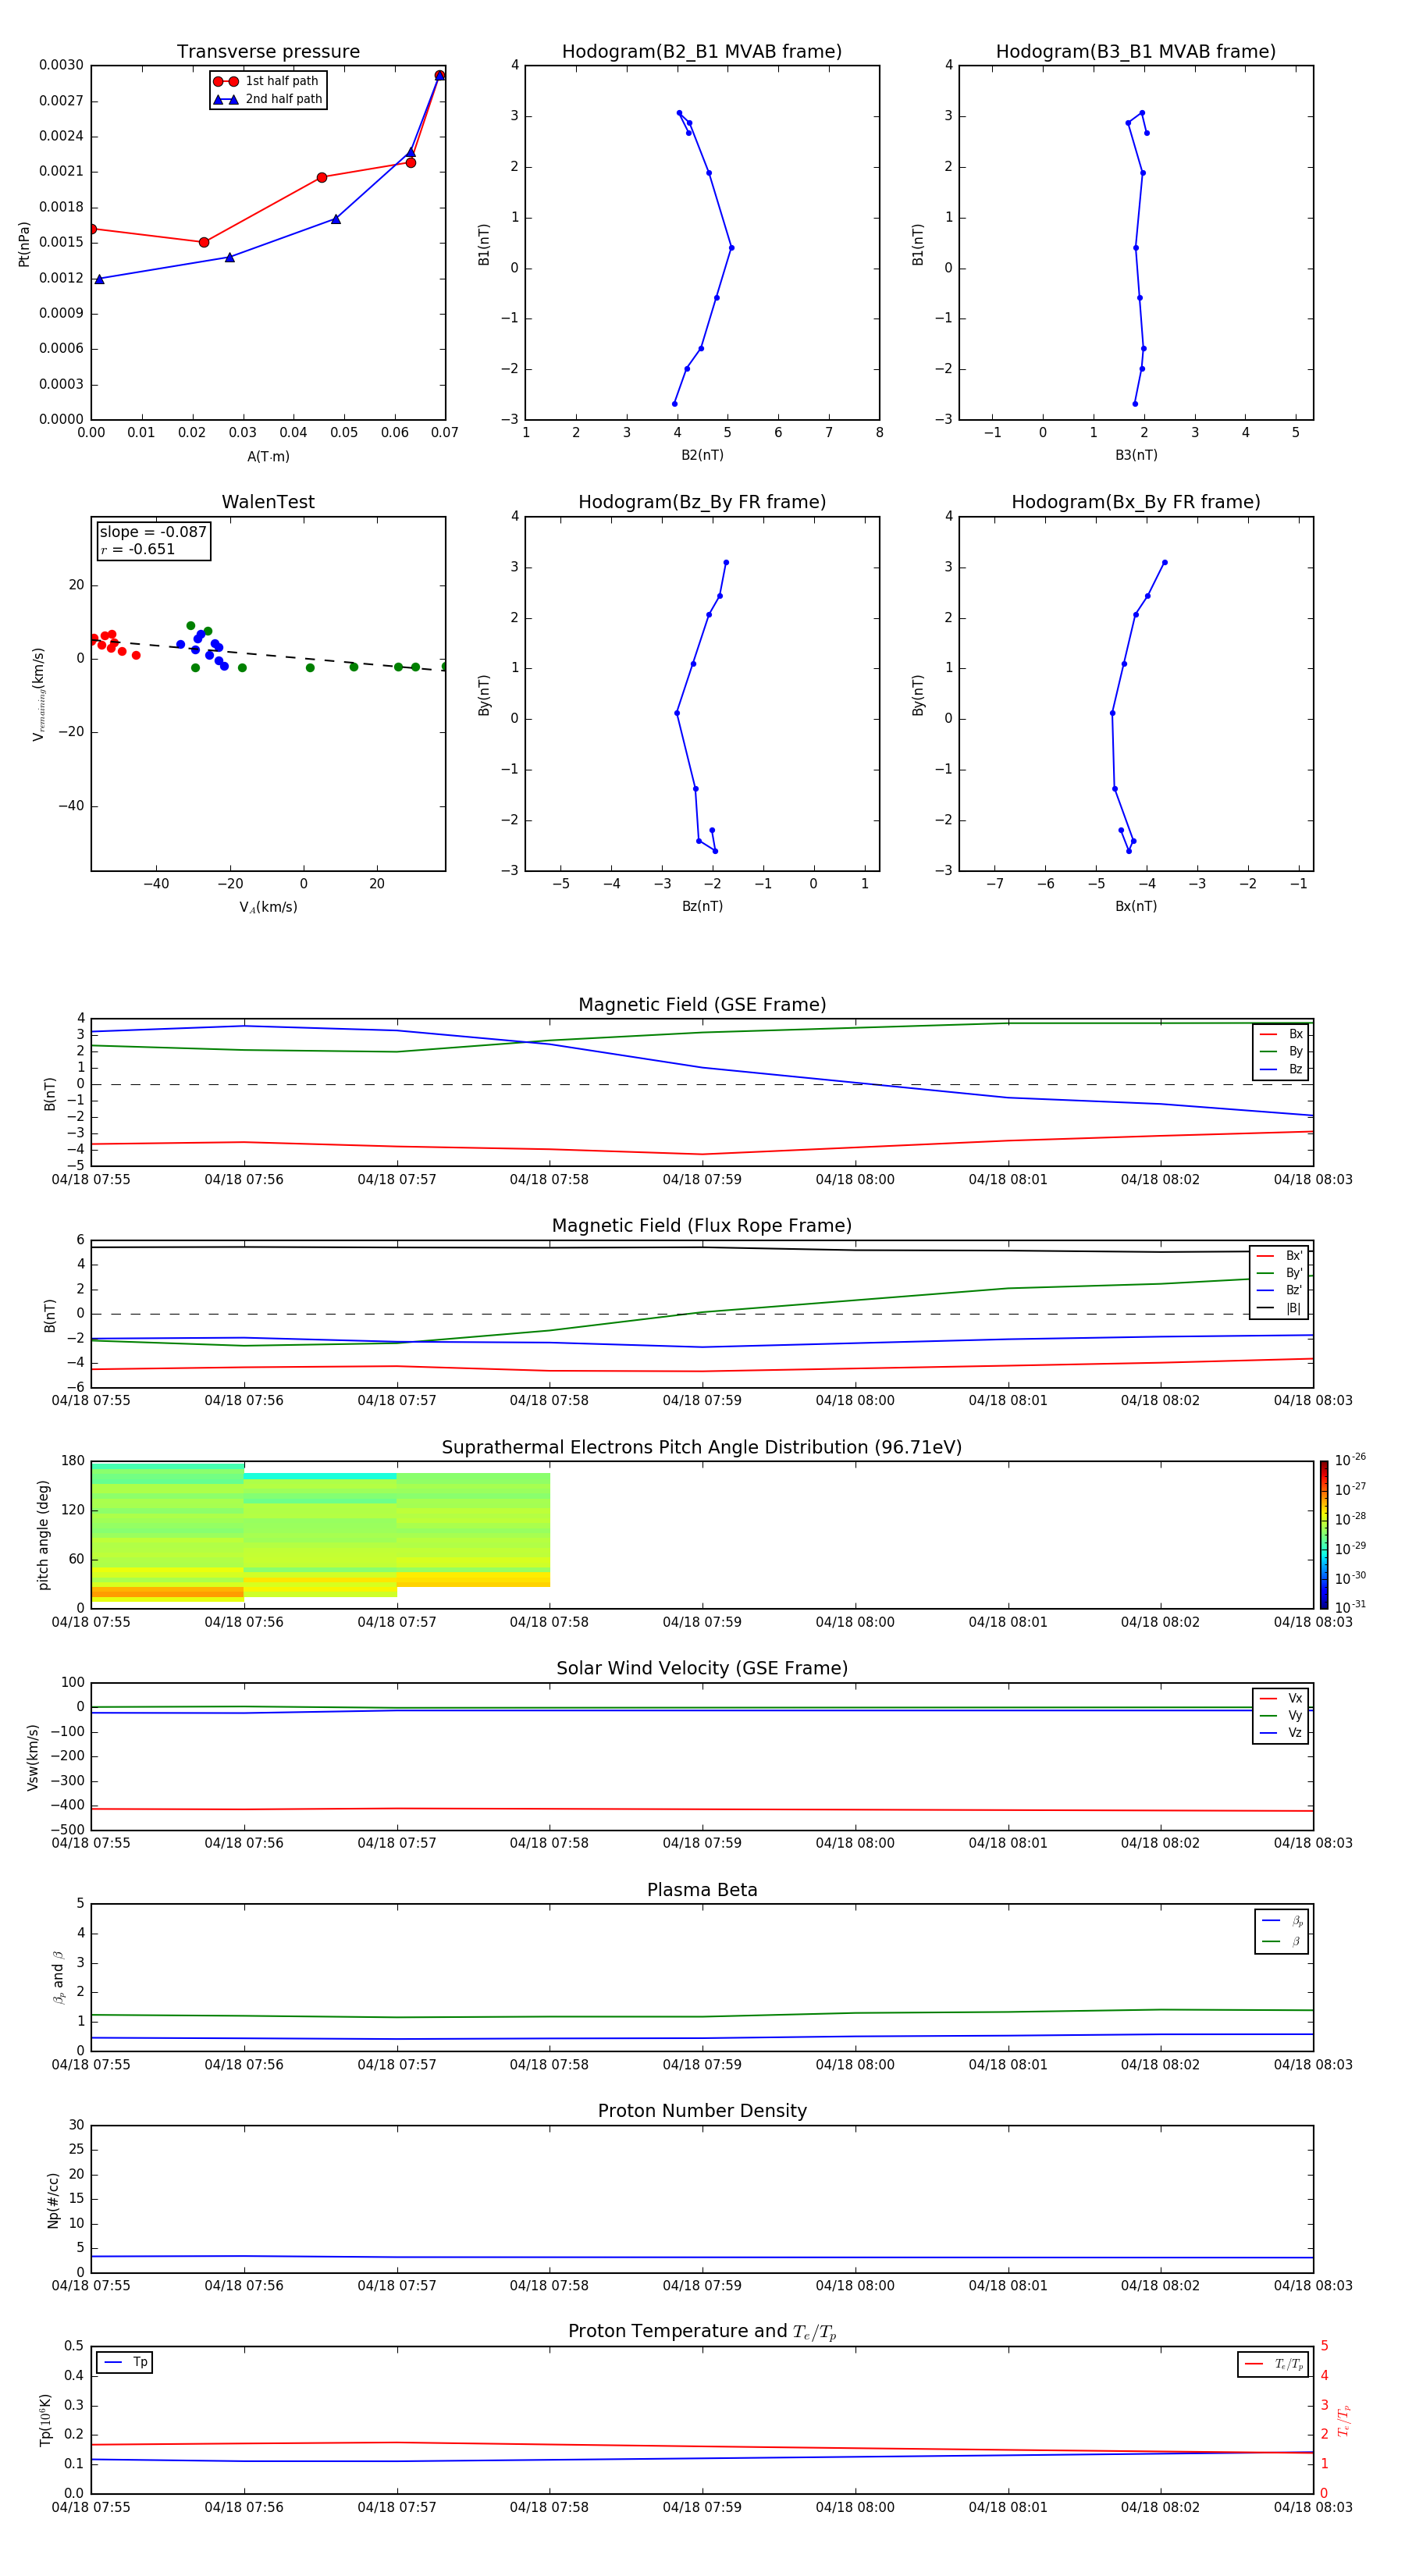Viewport: 1405px width, 2576px height.
Task: Click the blue triangle marker for 2nd half path legend
Action: [226, 99]
